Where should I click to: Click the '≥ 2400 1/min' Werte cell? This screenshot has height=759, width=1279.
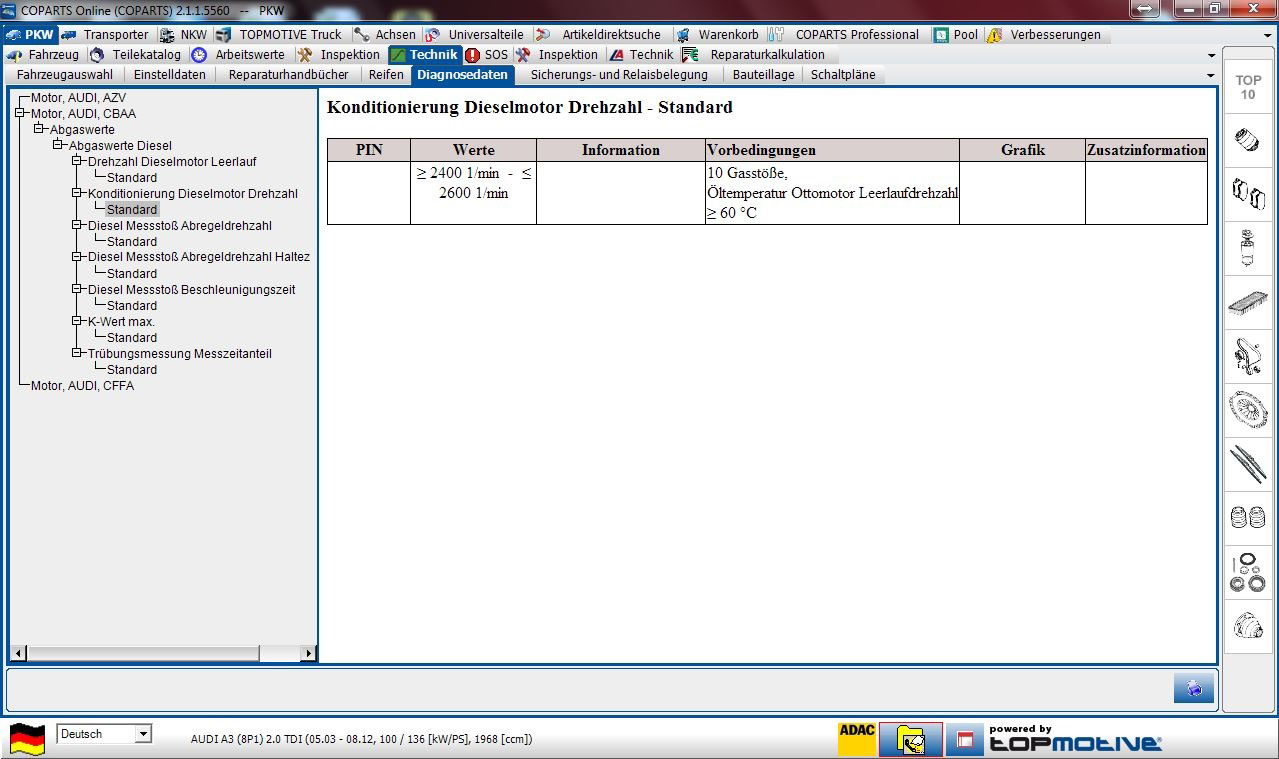tap(473, 193)
